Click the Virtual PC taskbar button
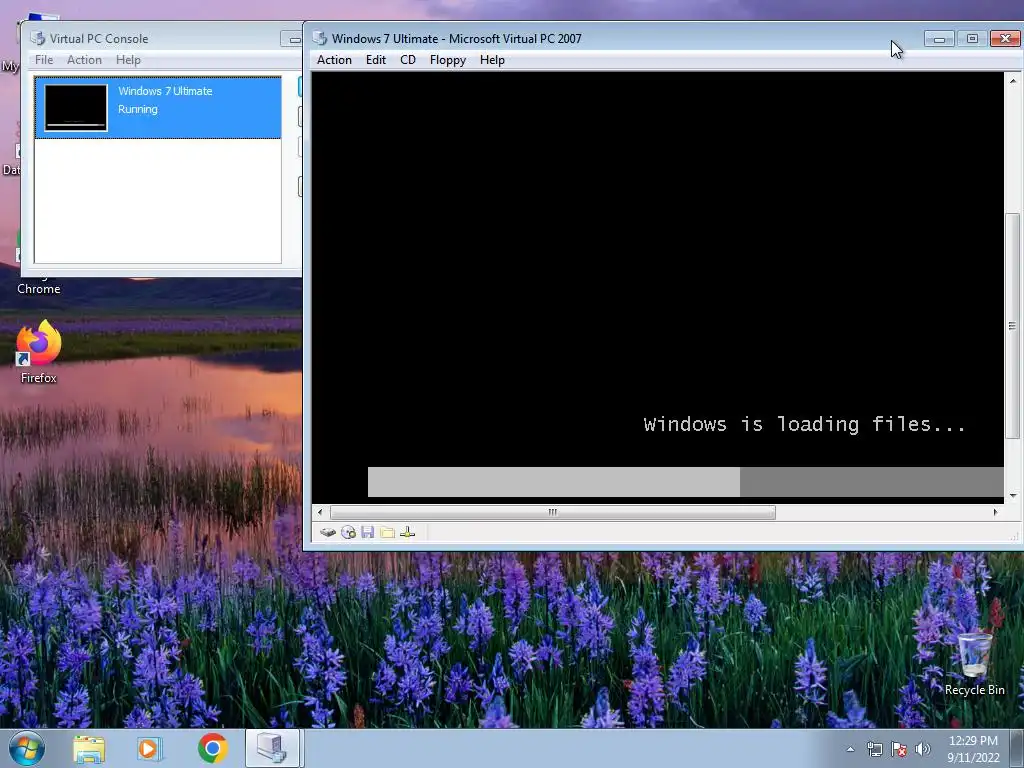The image size is (1024, 768). pyautogui.click(x=272, y=749)
